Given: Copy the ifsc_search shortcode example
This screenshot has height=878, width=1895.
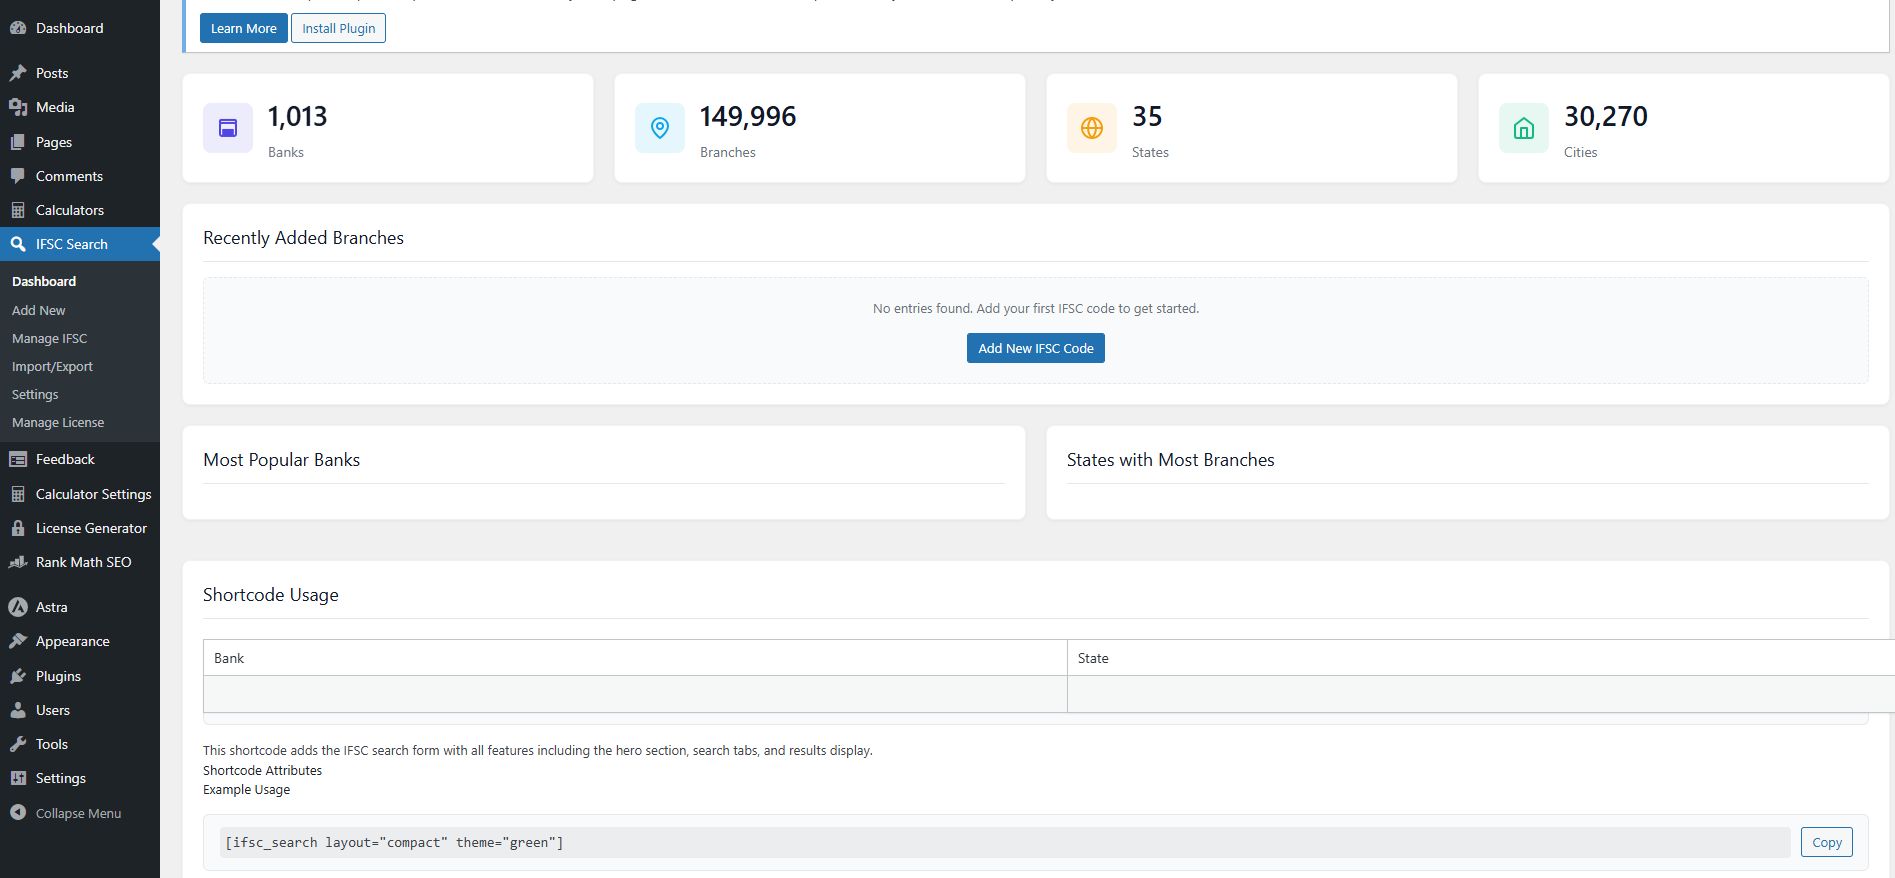Looking at the screenshot, I should [x=1826, y=842].
